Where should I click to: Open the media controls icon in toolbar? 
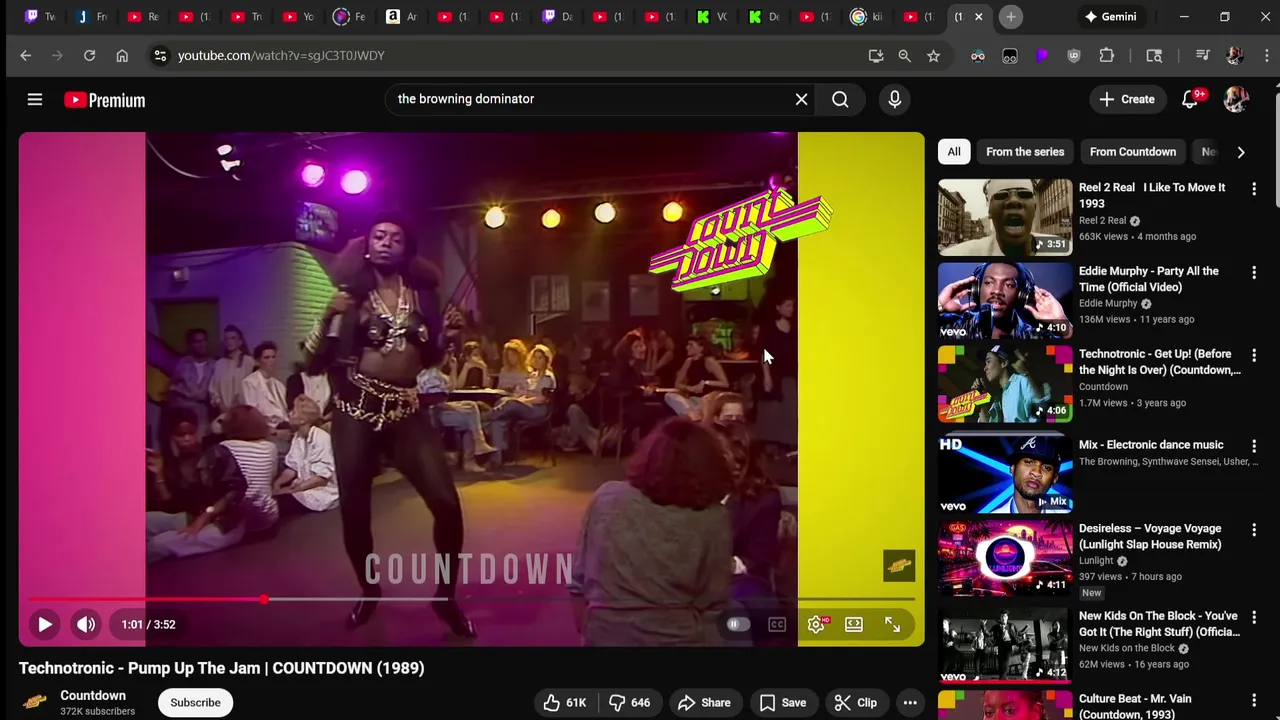(1203, 56)
